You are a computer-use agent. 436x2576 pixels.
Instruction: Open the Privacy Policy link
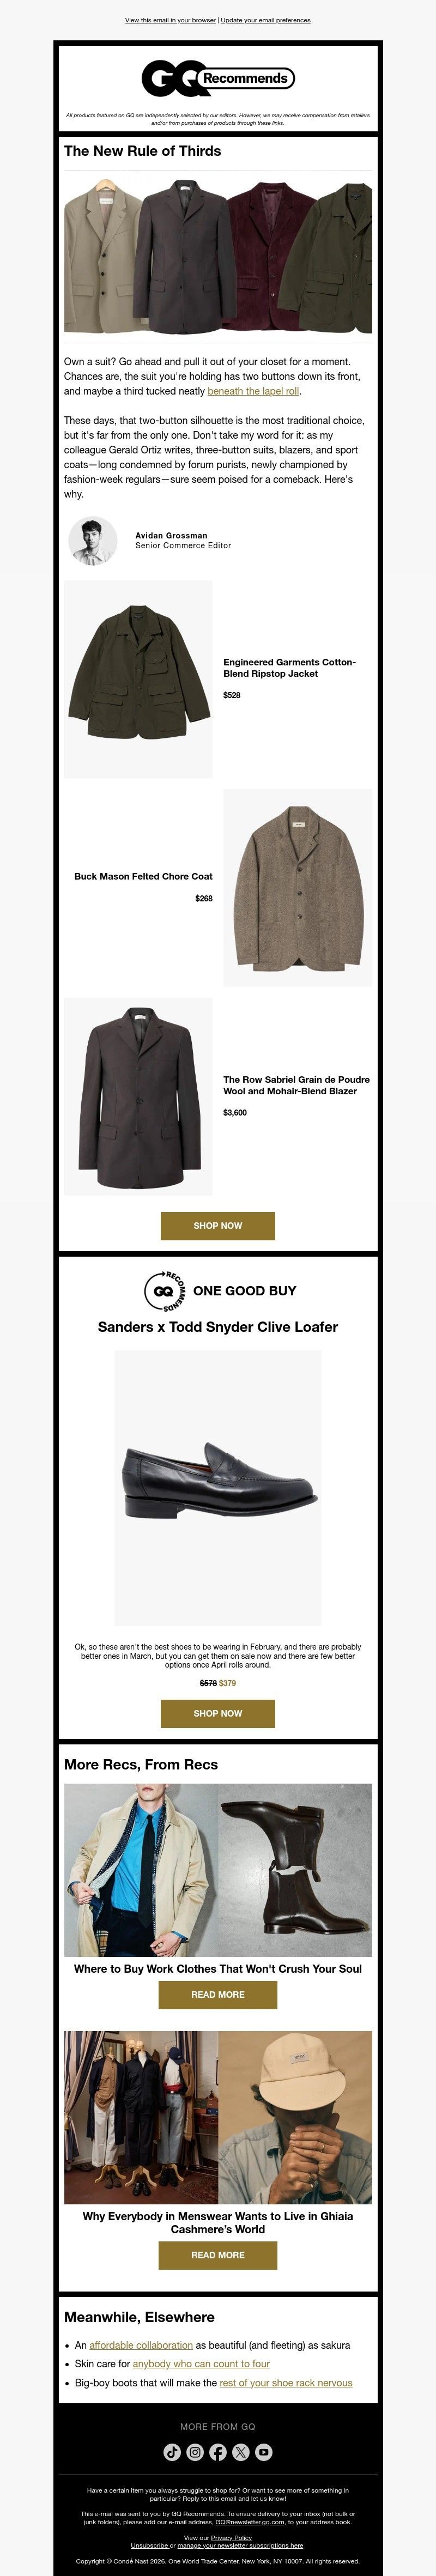click(x=231, y=2537)
